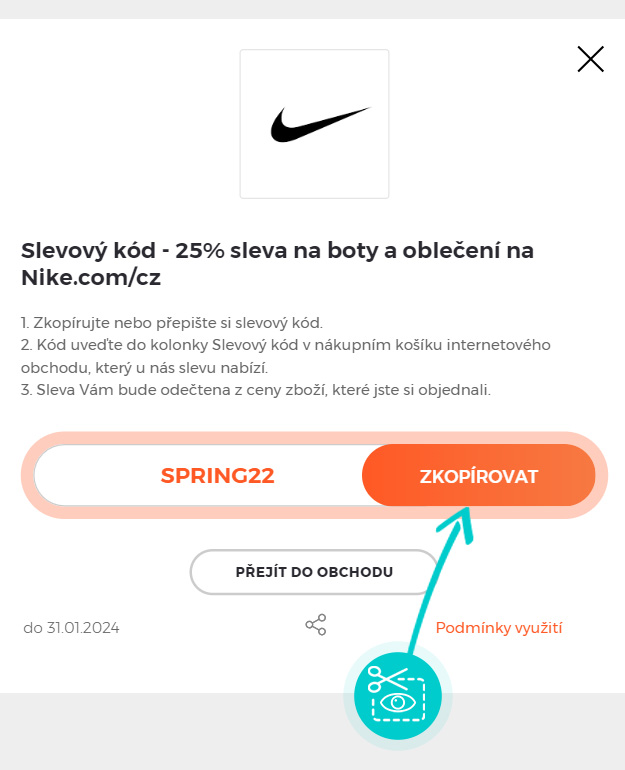Screen dimensions: 625x770
Task: Click the Nike swoosh logo
Action: click(x=318, y=125)
